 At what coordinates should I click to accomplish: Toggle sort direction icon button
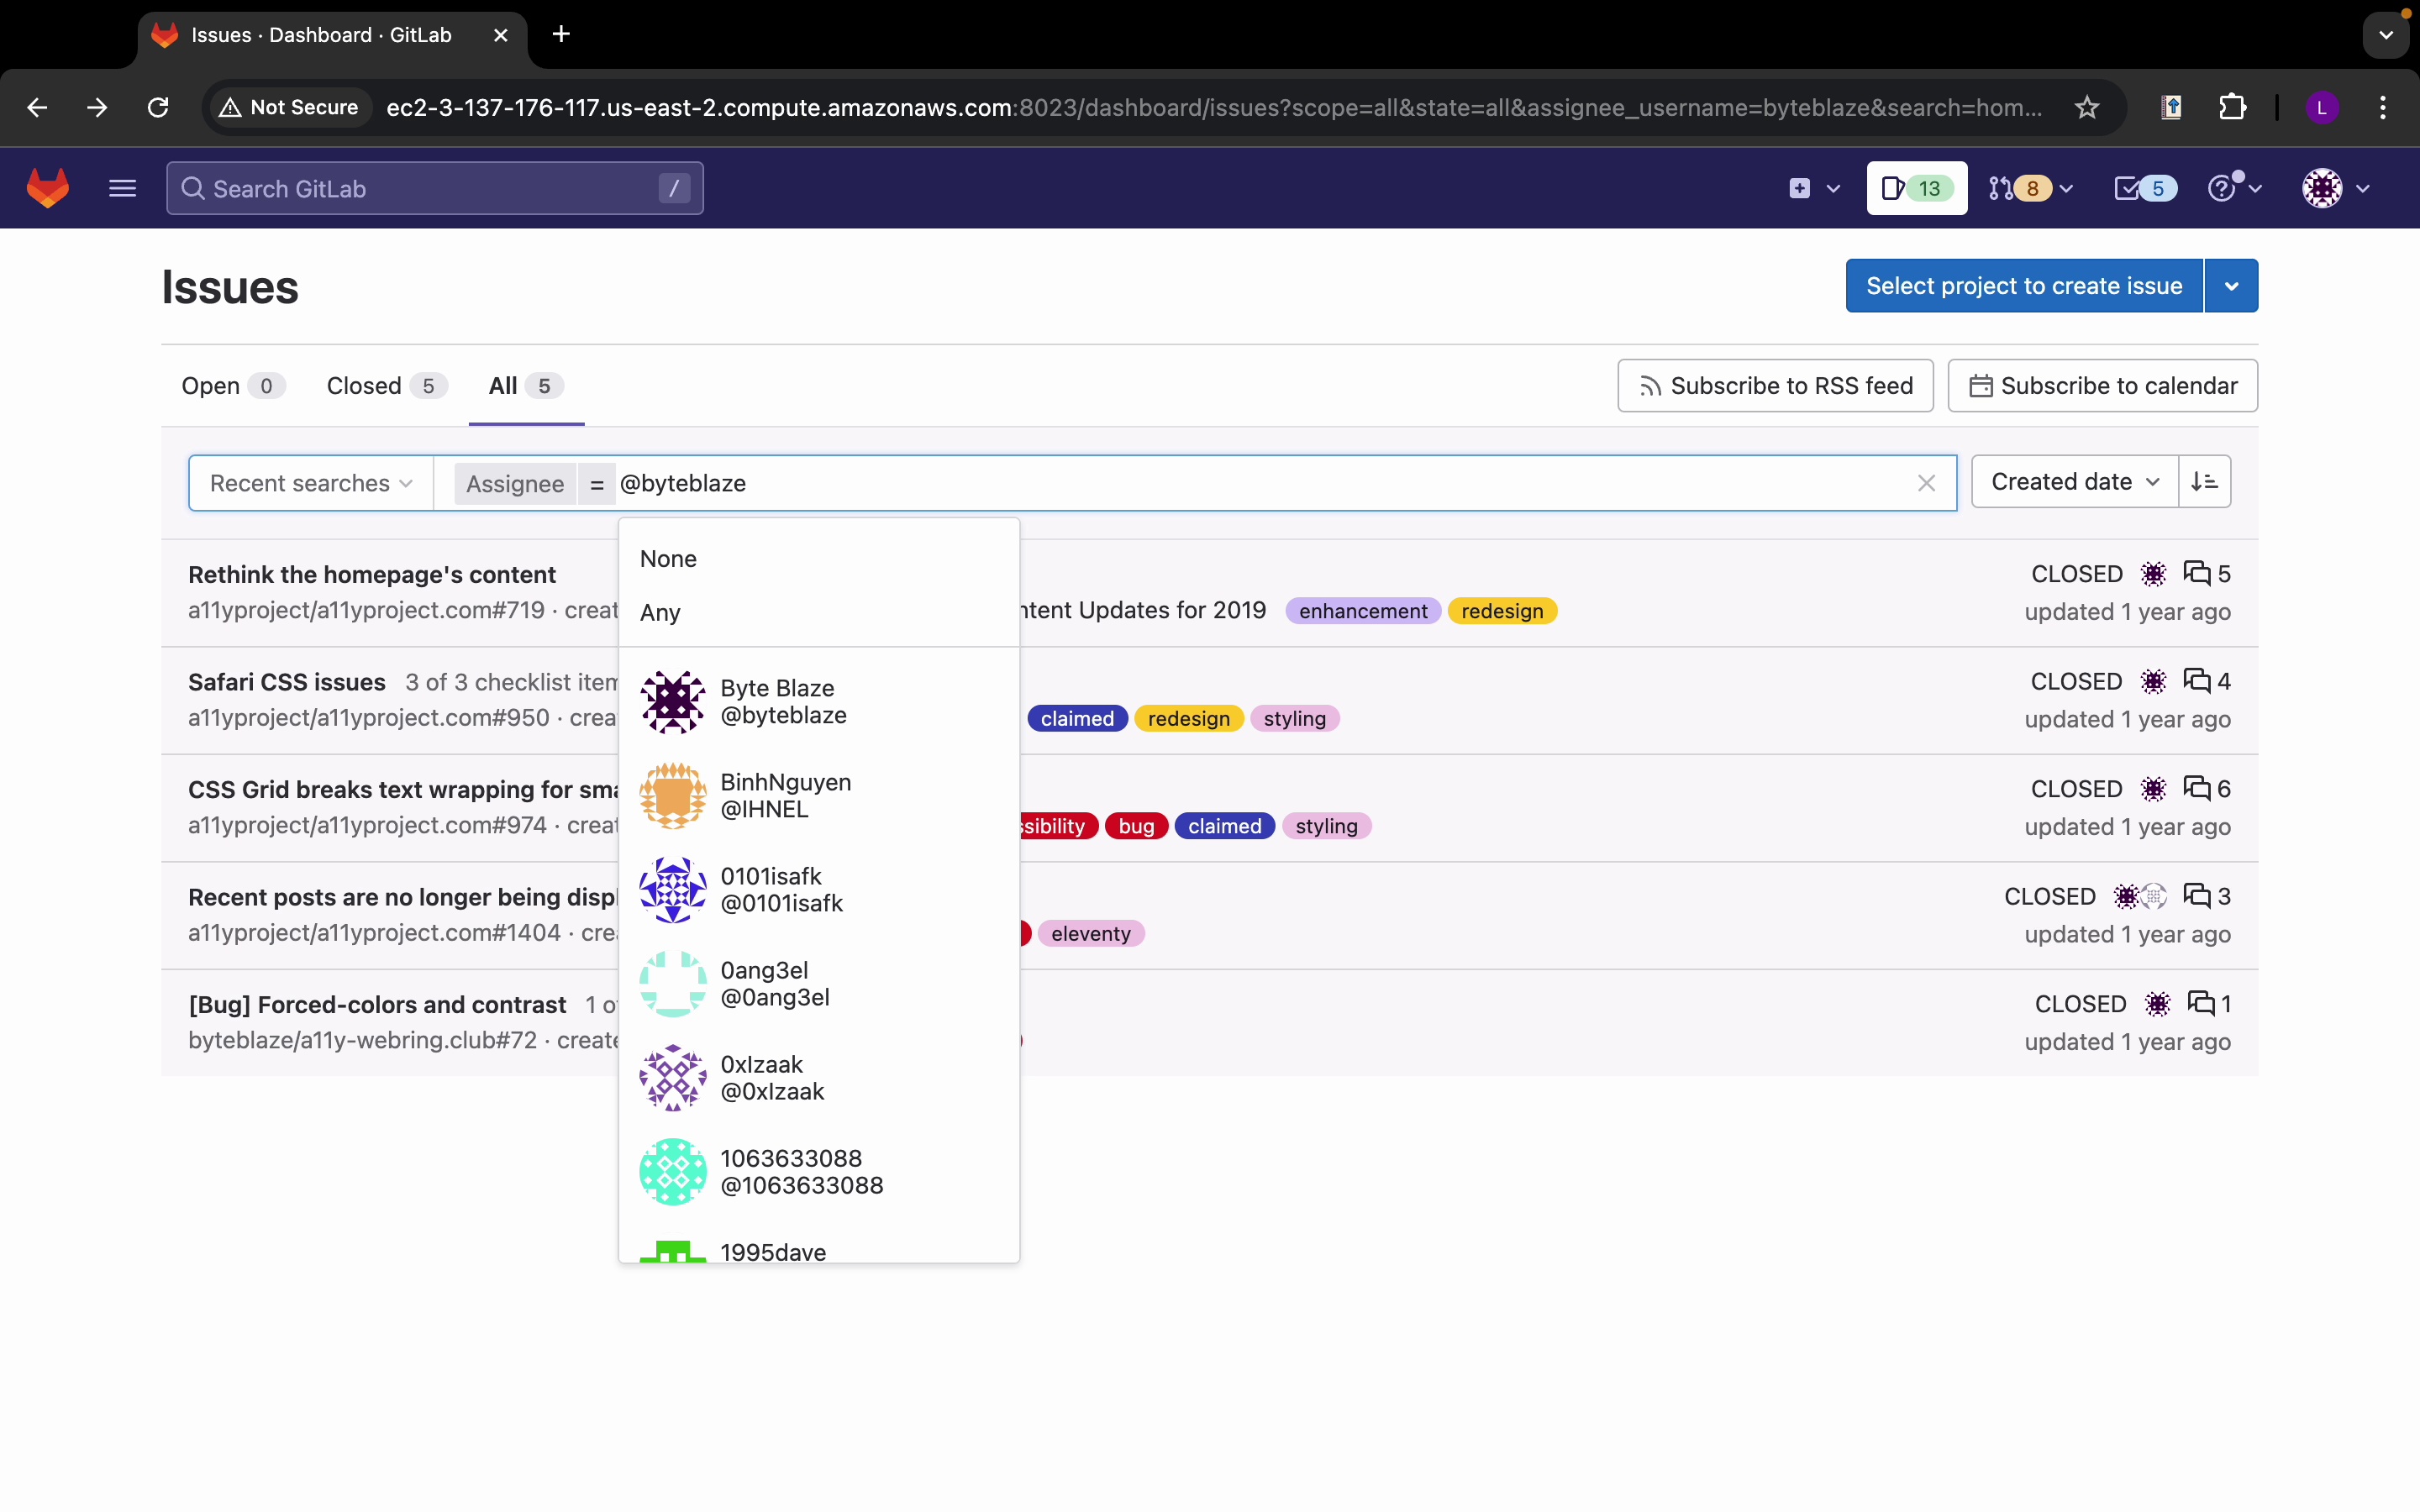click(x=2204, y=482)
